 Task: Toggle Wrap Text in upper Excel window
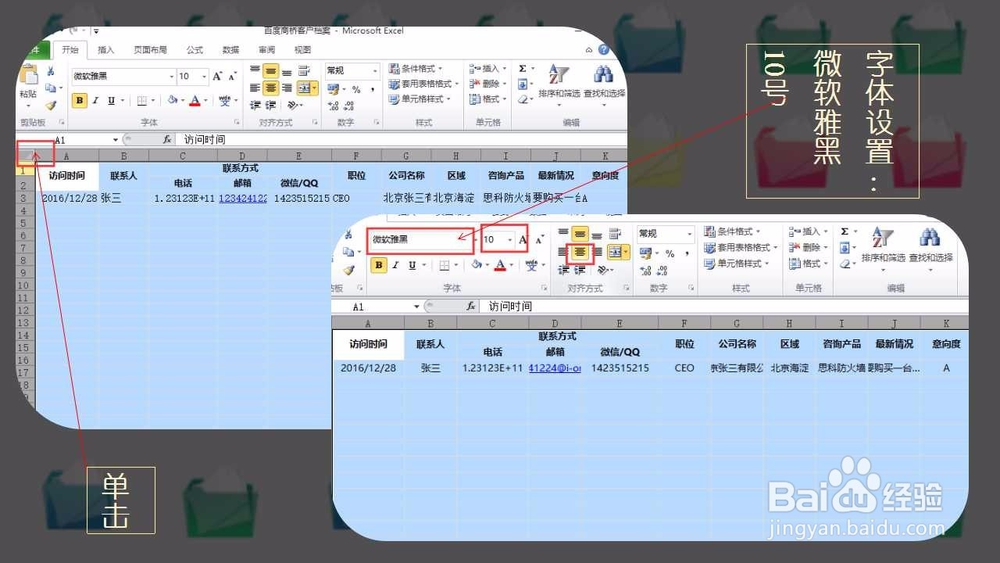304,71
